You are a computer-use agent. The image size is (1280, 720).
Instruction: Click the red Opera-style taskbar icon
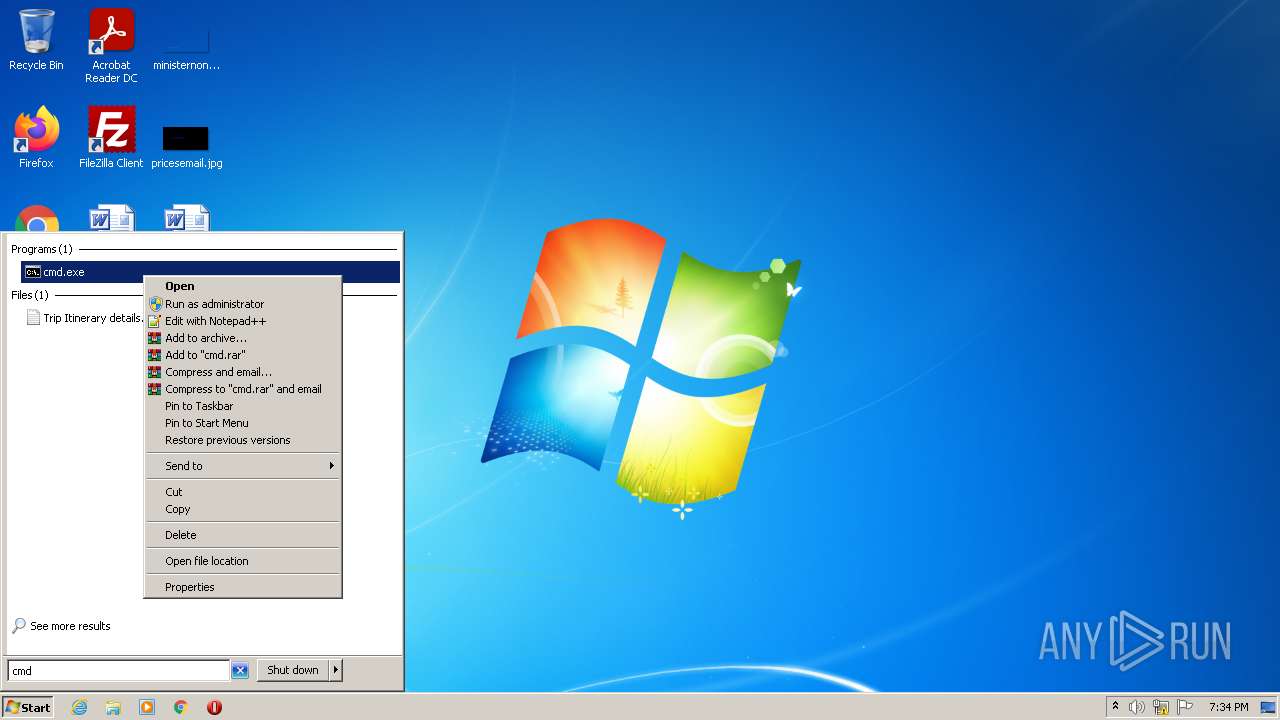coord(214,707)
